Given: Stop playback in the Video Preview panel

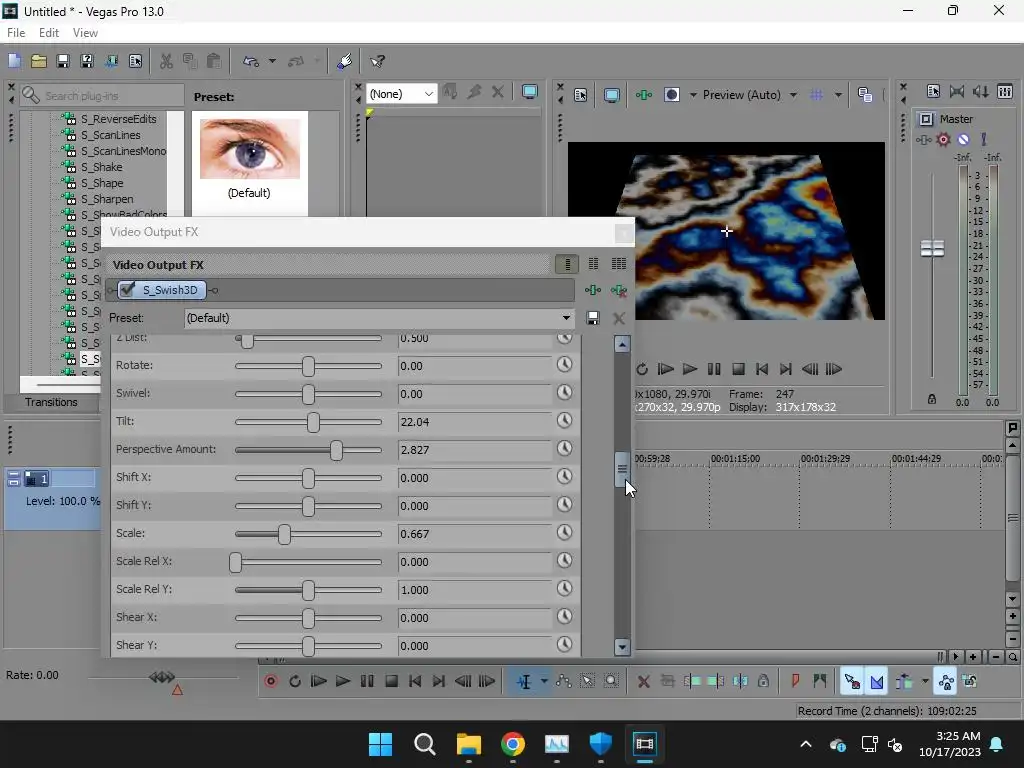Looking at the screenshot, I should pos(738,369).
